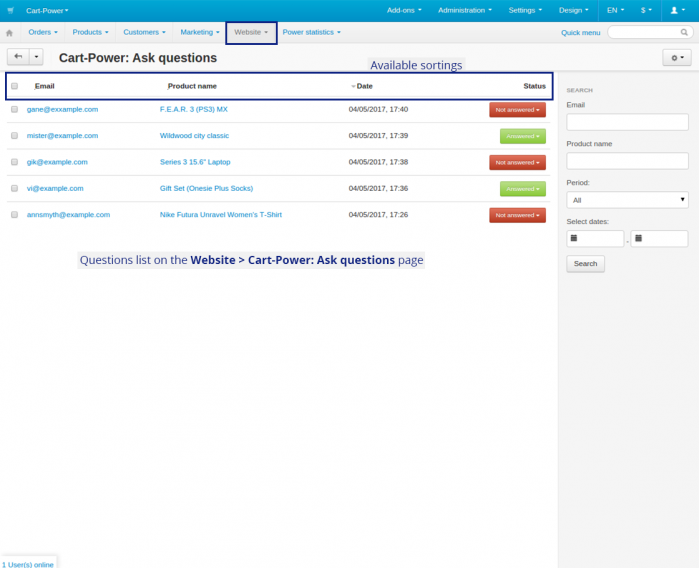The height and width of the screenshot is (568, 700).
Task: Open the Products menu
Action: [90, 32]
